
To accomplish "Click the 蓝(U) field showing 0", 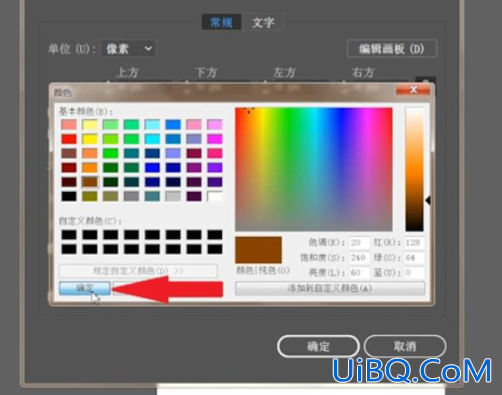I will [414, 273].
